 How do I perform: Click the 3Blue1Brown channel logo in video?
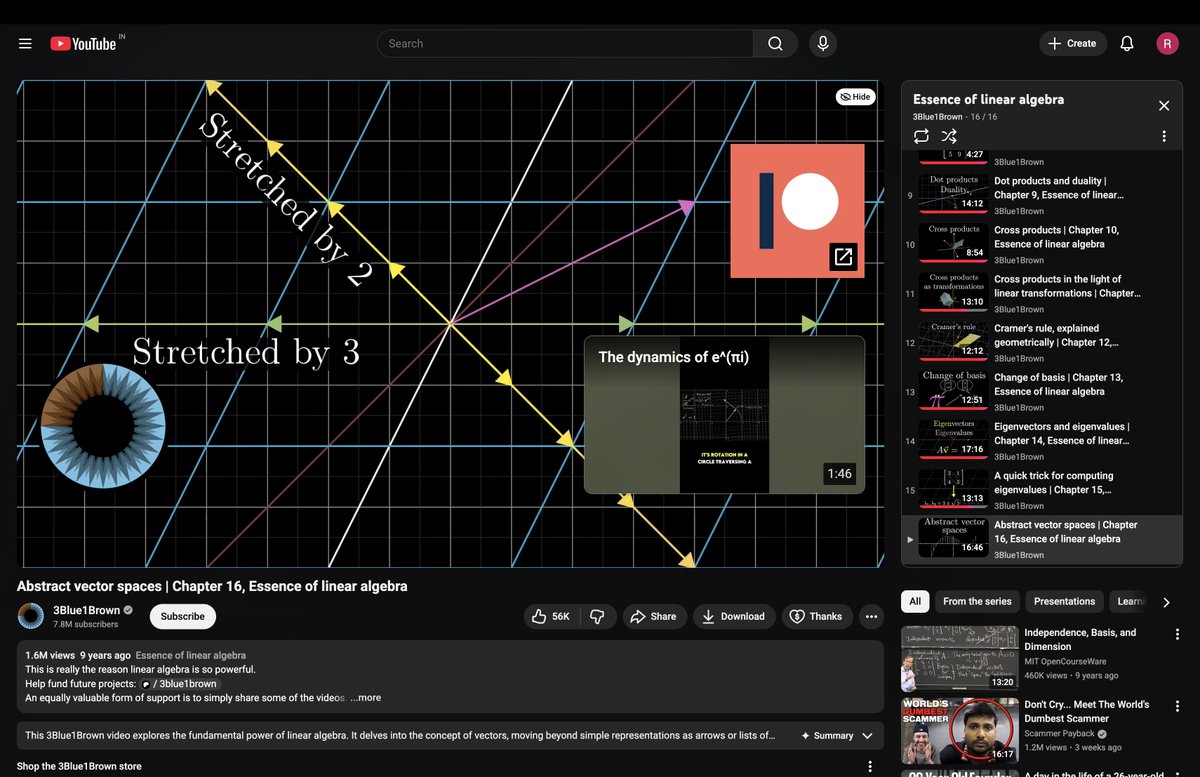tap(102, 426)
